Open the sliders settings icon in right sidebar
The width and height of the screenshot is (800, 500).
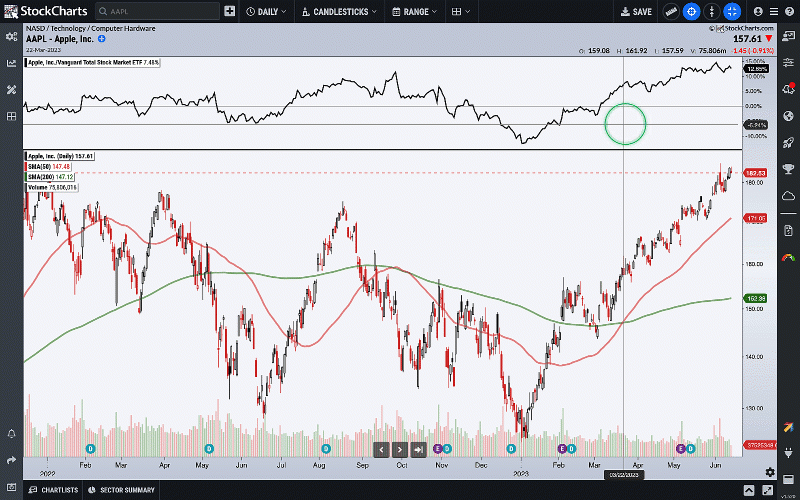click(788, 62)
